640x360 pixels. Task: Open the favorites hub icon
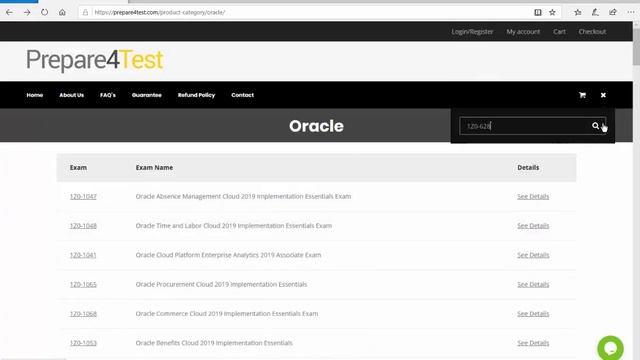(x=578, y=12)
